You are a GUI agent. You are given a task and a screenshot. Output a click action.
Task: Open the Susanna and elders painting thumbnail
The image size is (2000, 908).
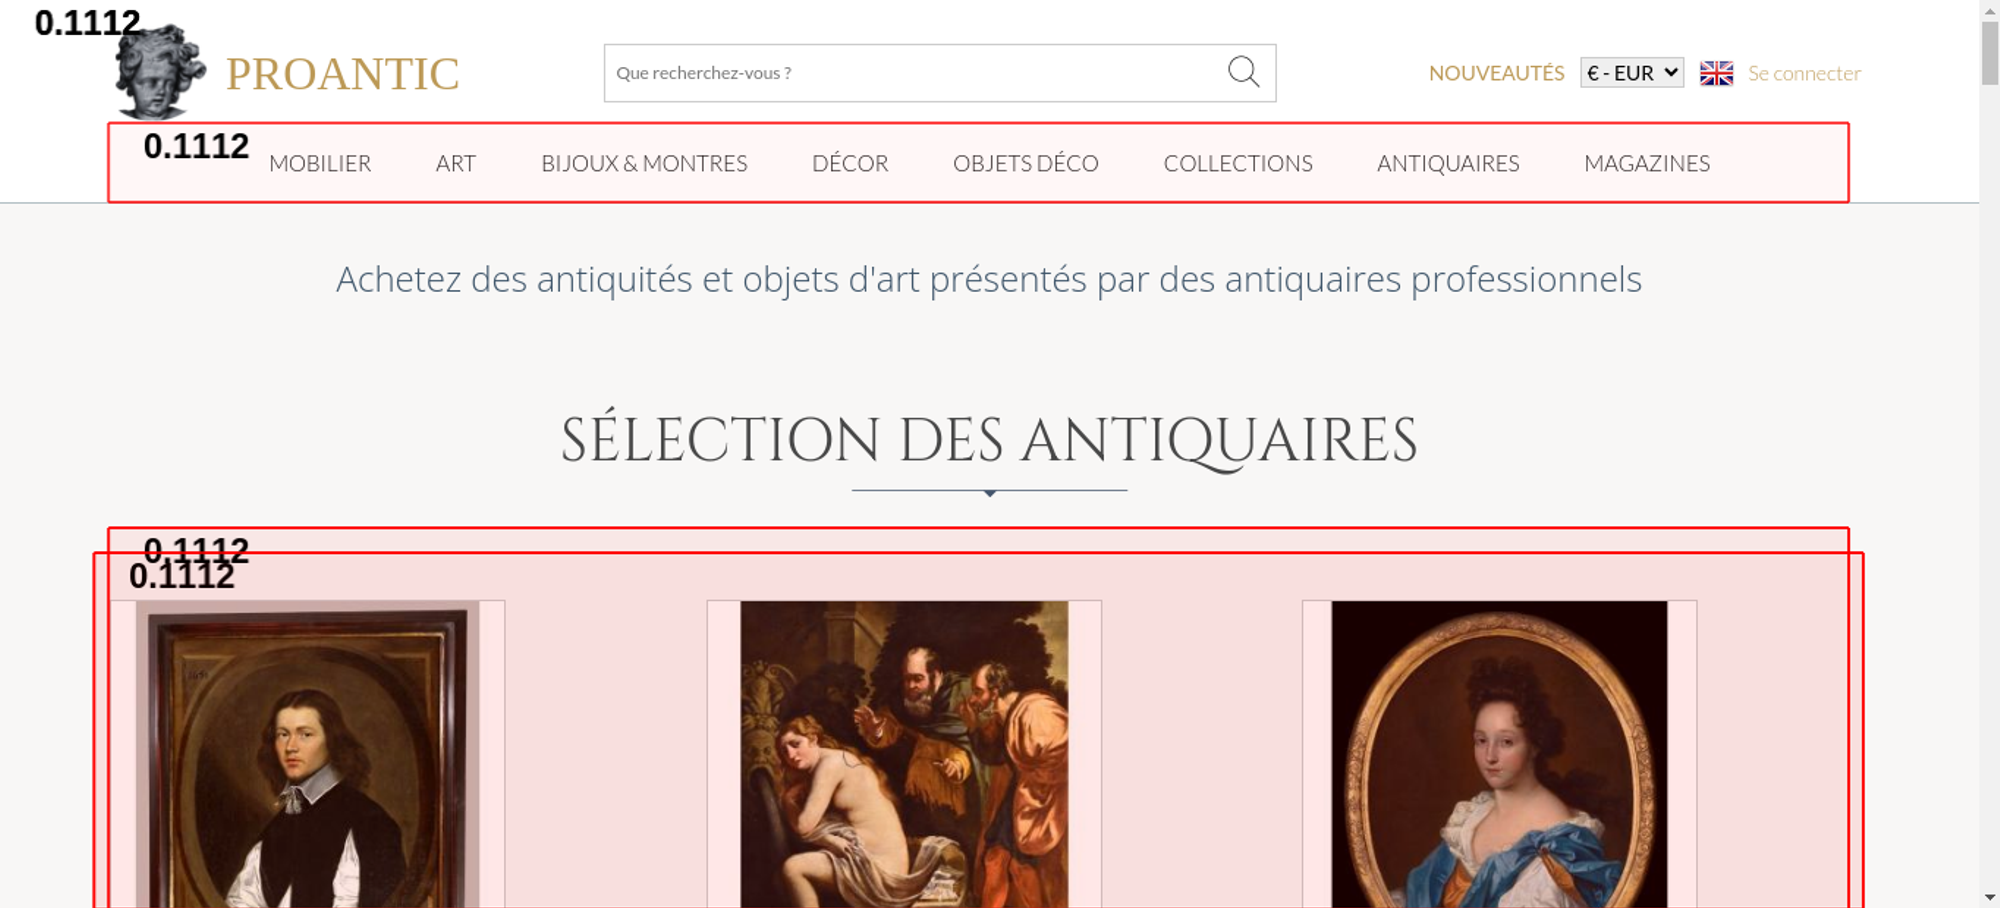(x=904, y=754)
